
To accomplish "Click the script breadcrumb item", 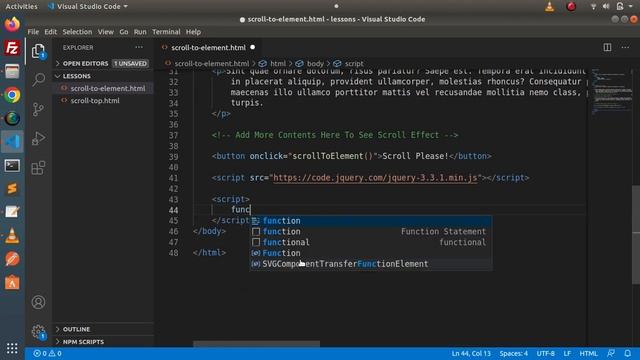I will 353,64.
